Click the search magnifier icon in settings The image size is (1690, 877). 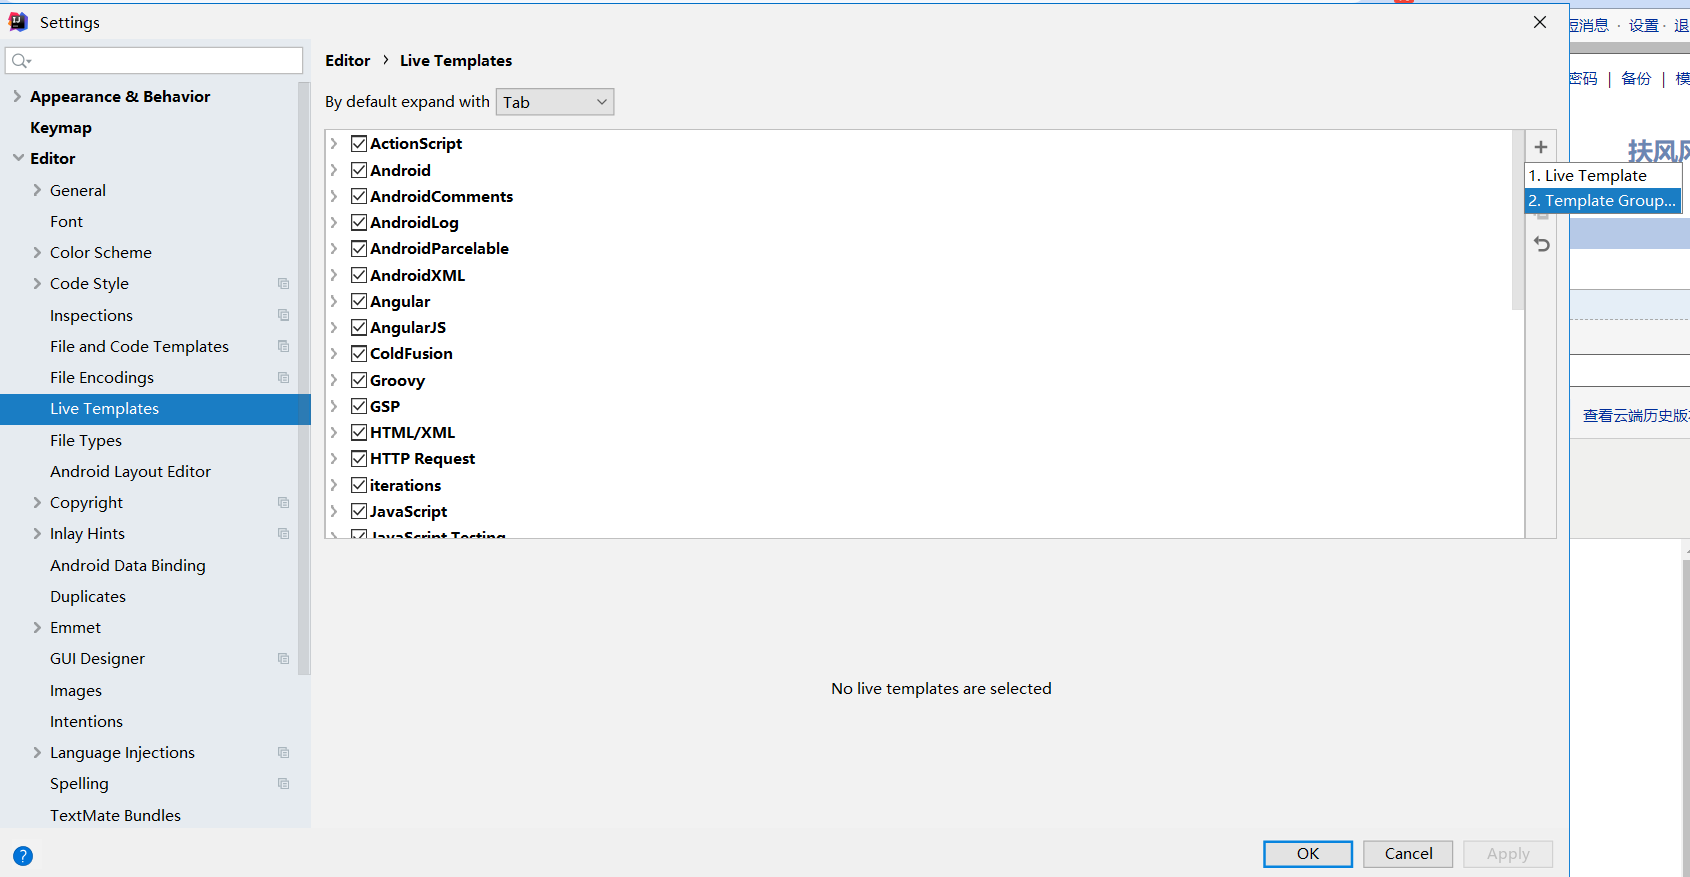(20, 61)
